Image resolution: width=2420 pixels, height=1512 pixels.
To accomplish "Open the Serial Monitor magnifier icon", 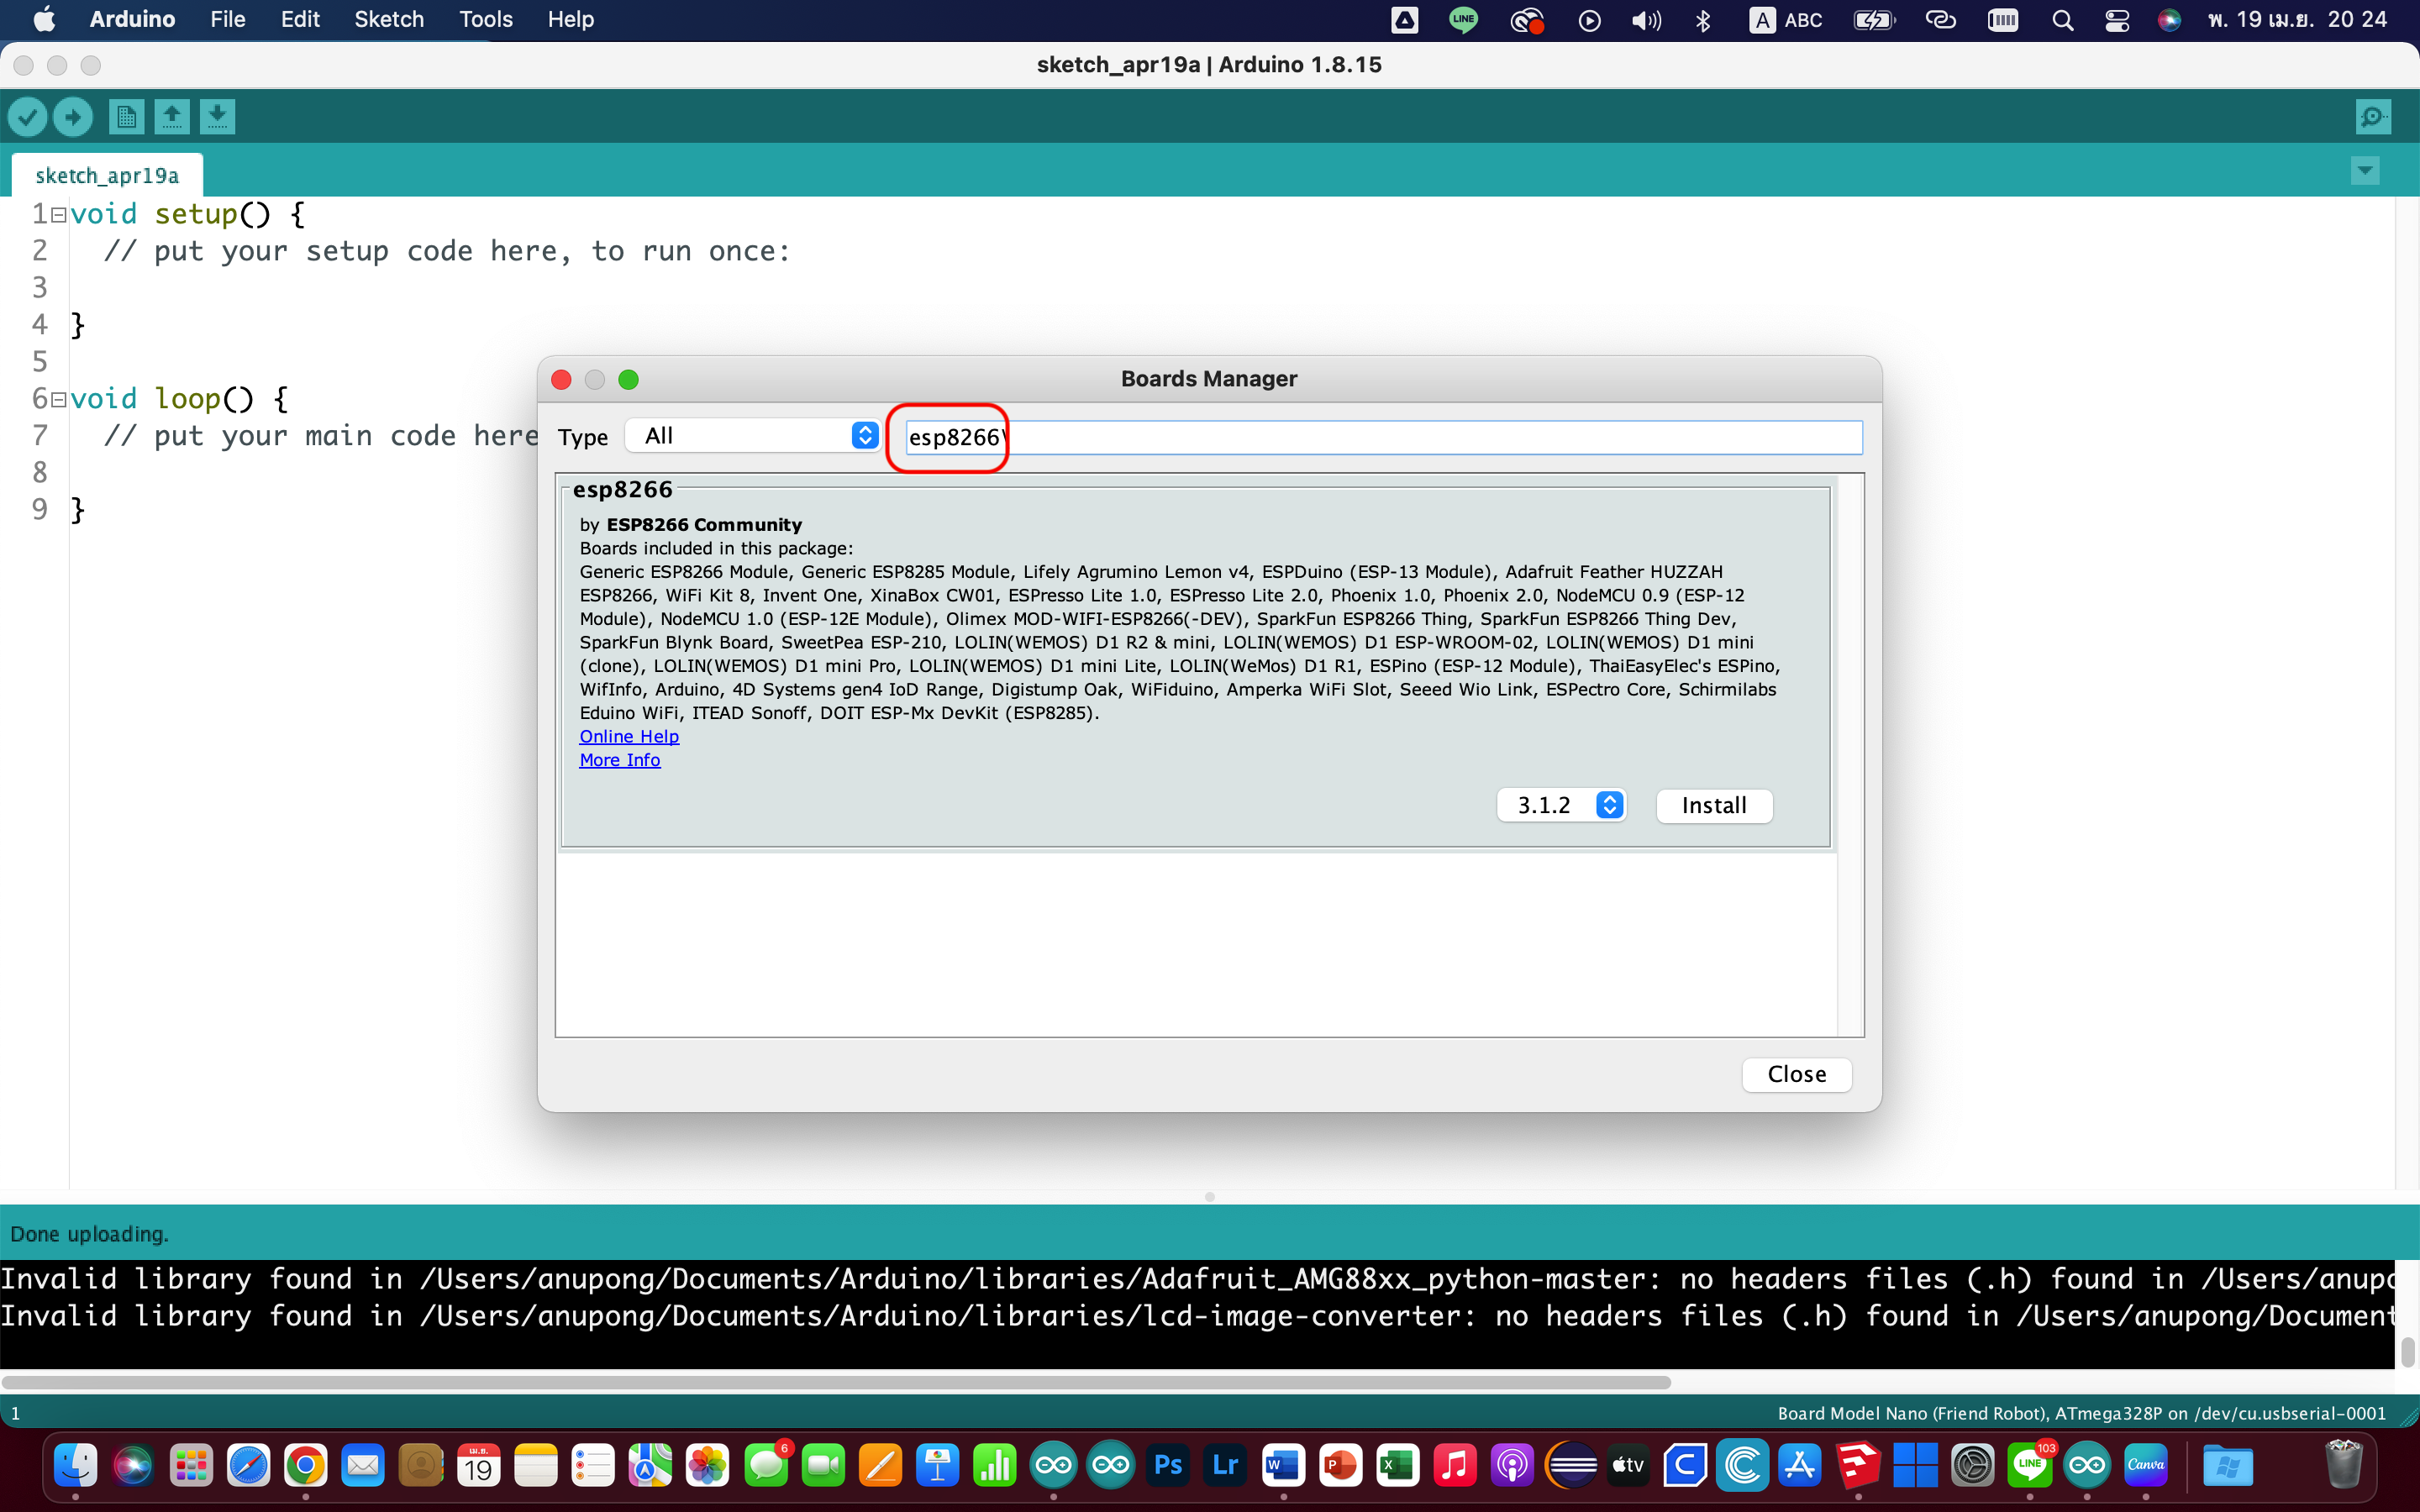I will tap(2373, 117).
